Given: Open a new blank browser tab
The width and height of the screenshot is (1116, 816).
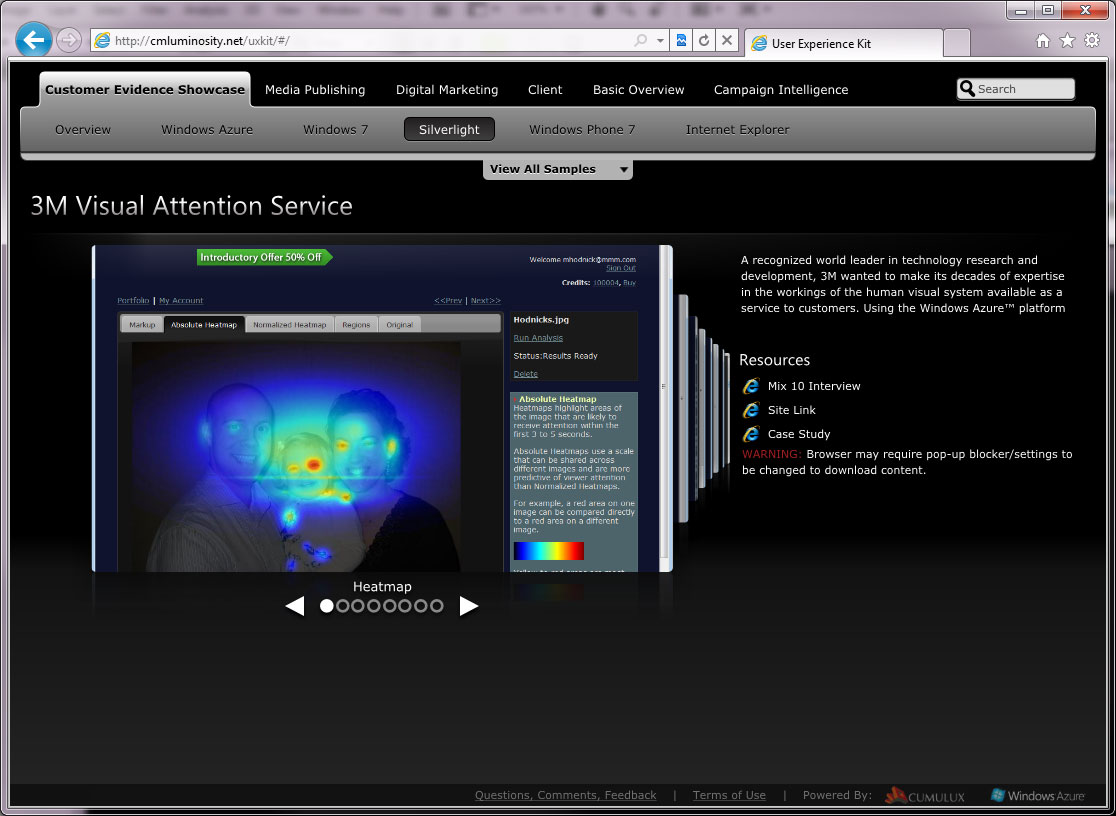Looking at the screenshot, I should 957,43.
